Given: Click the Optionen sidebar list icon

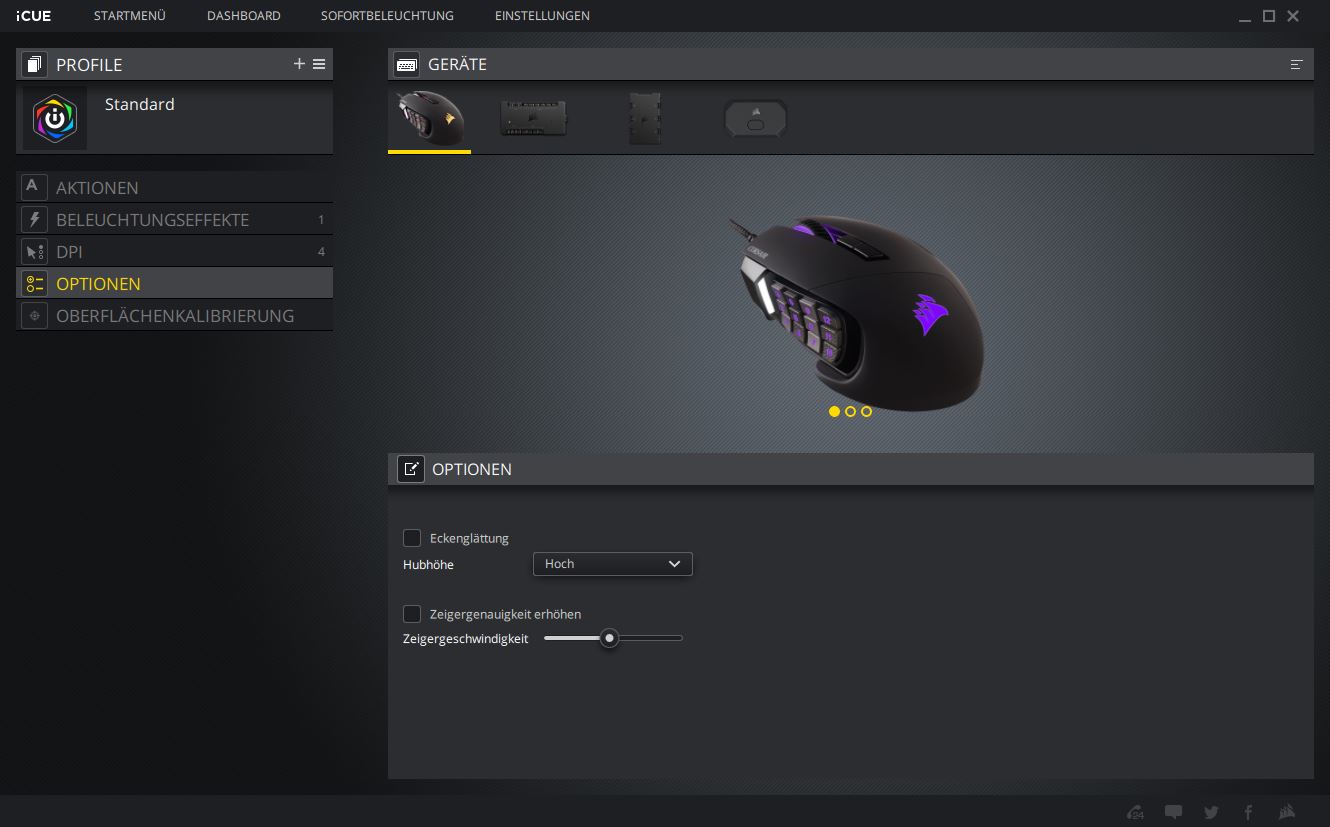Looking at the screenshot, I should [x=35, y=283].
